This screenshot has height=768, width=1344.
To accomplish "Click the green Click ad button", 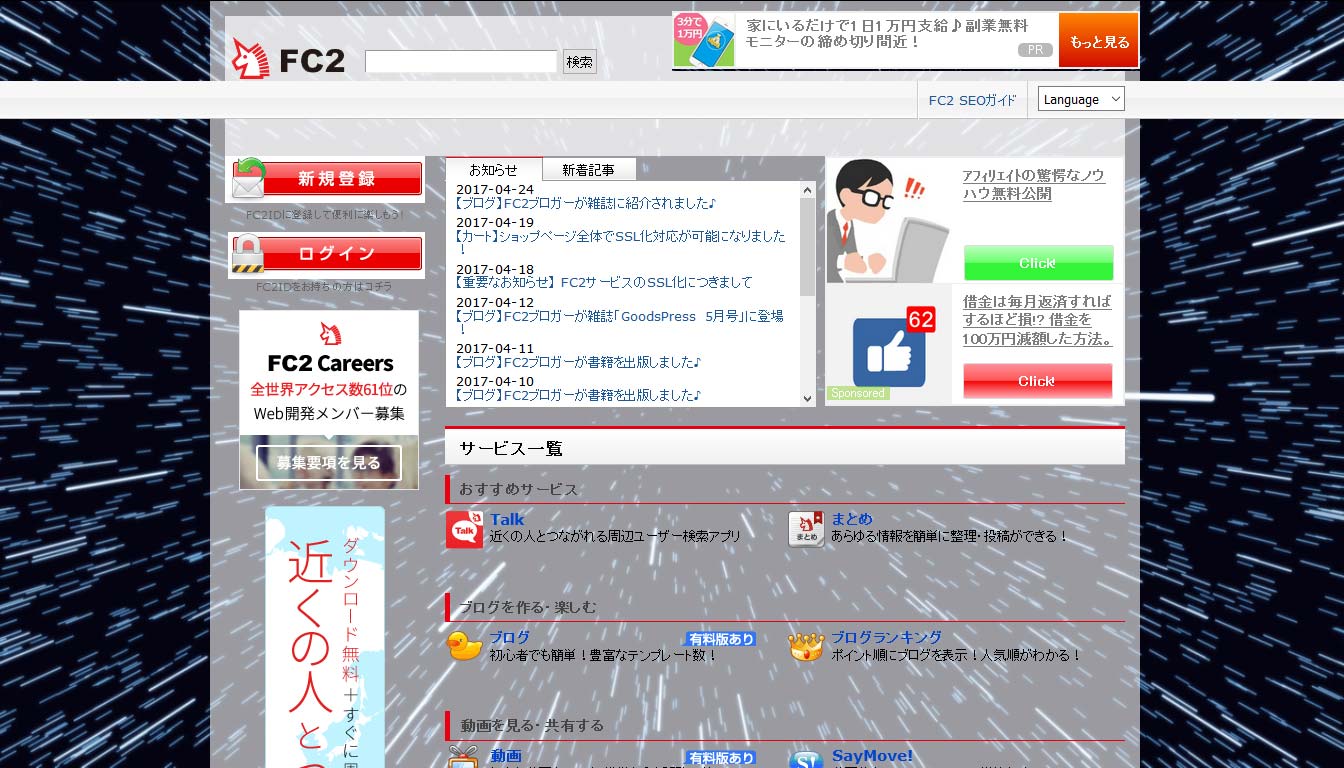I will tap(1038, 263).
